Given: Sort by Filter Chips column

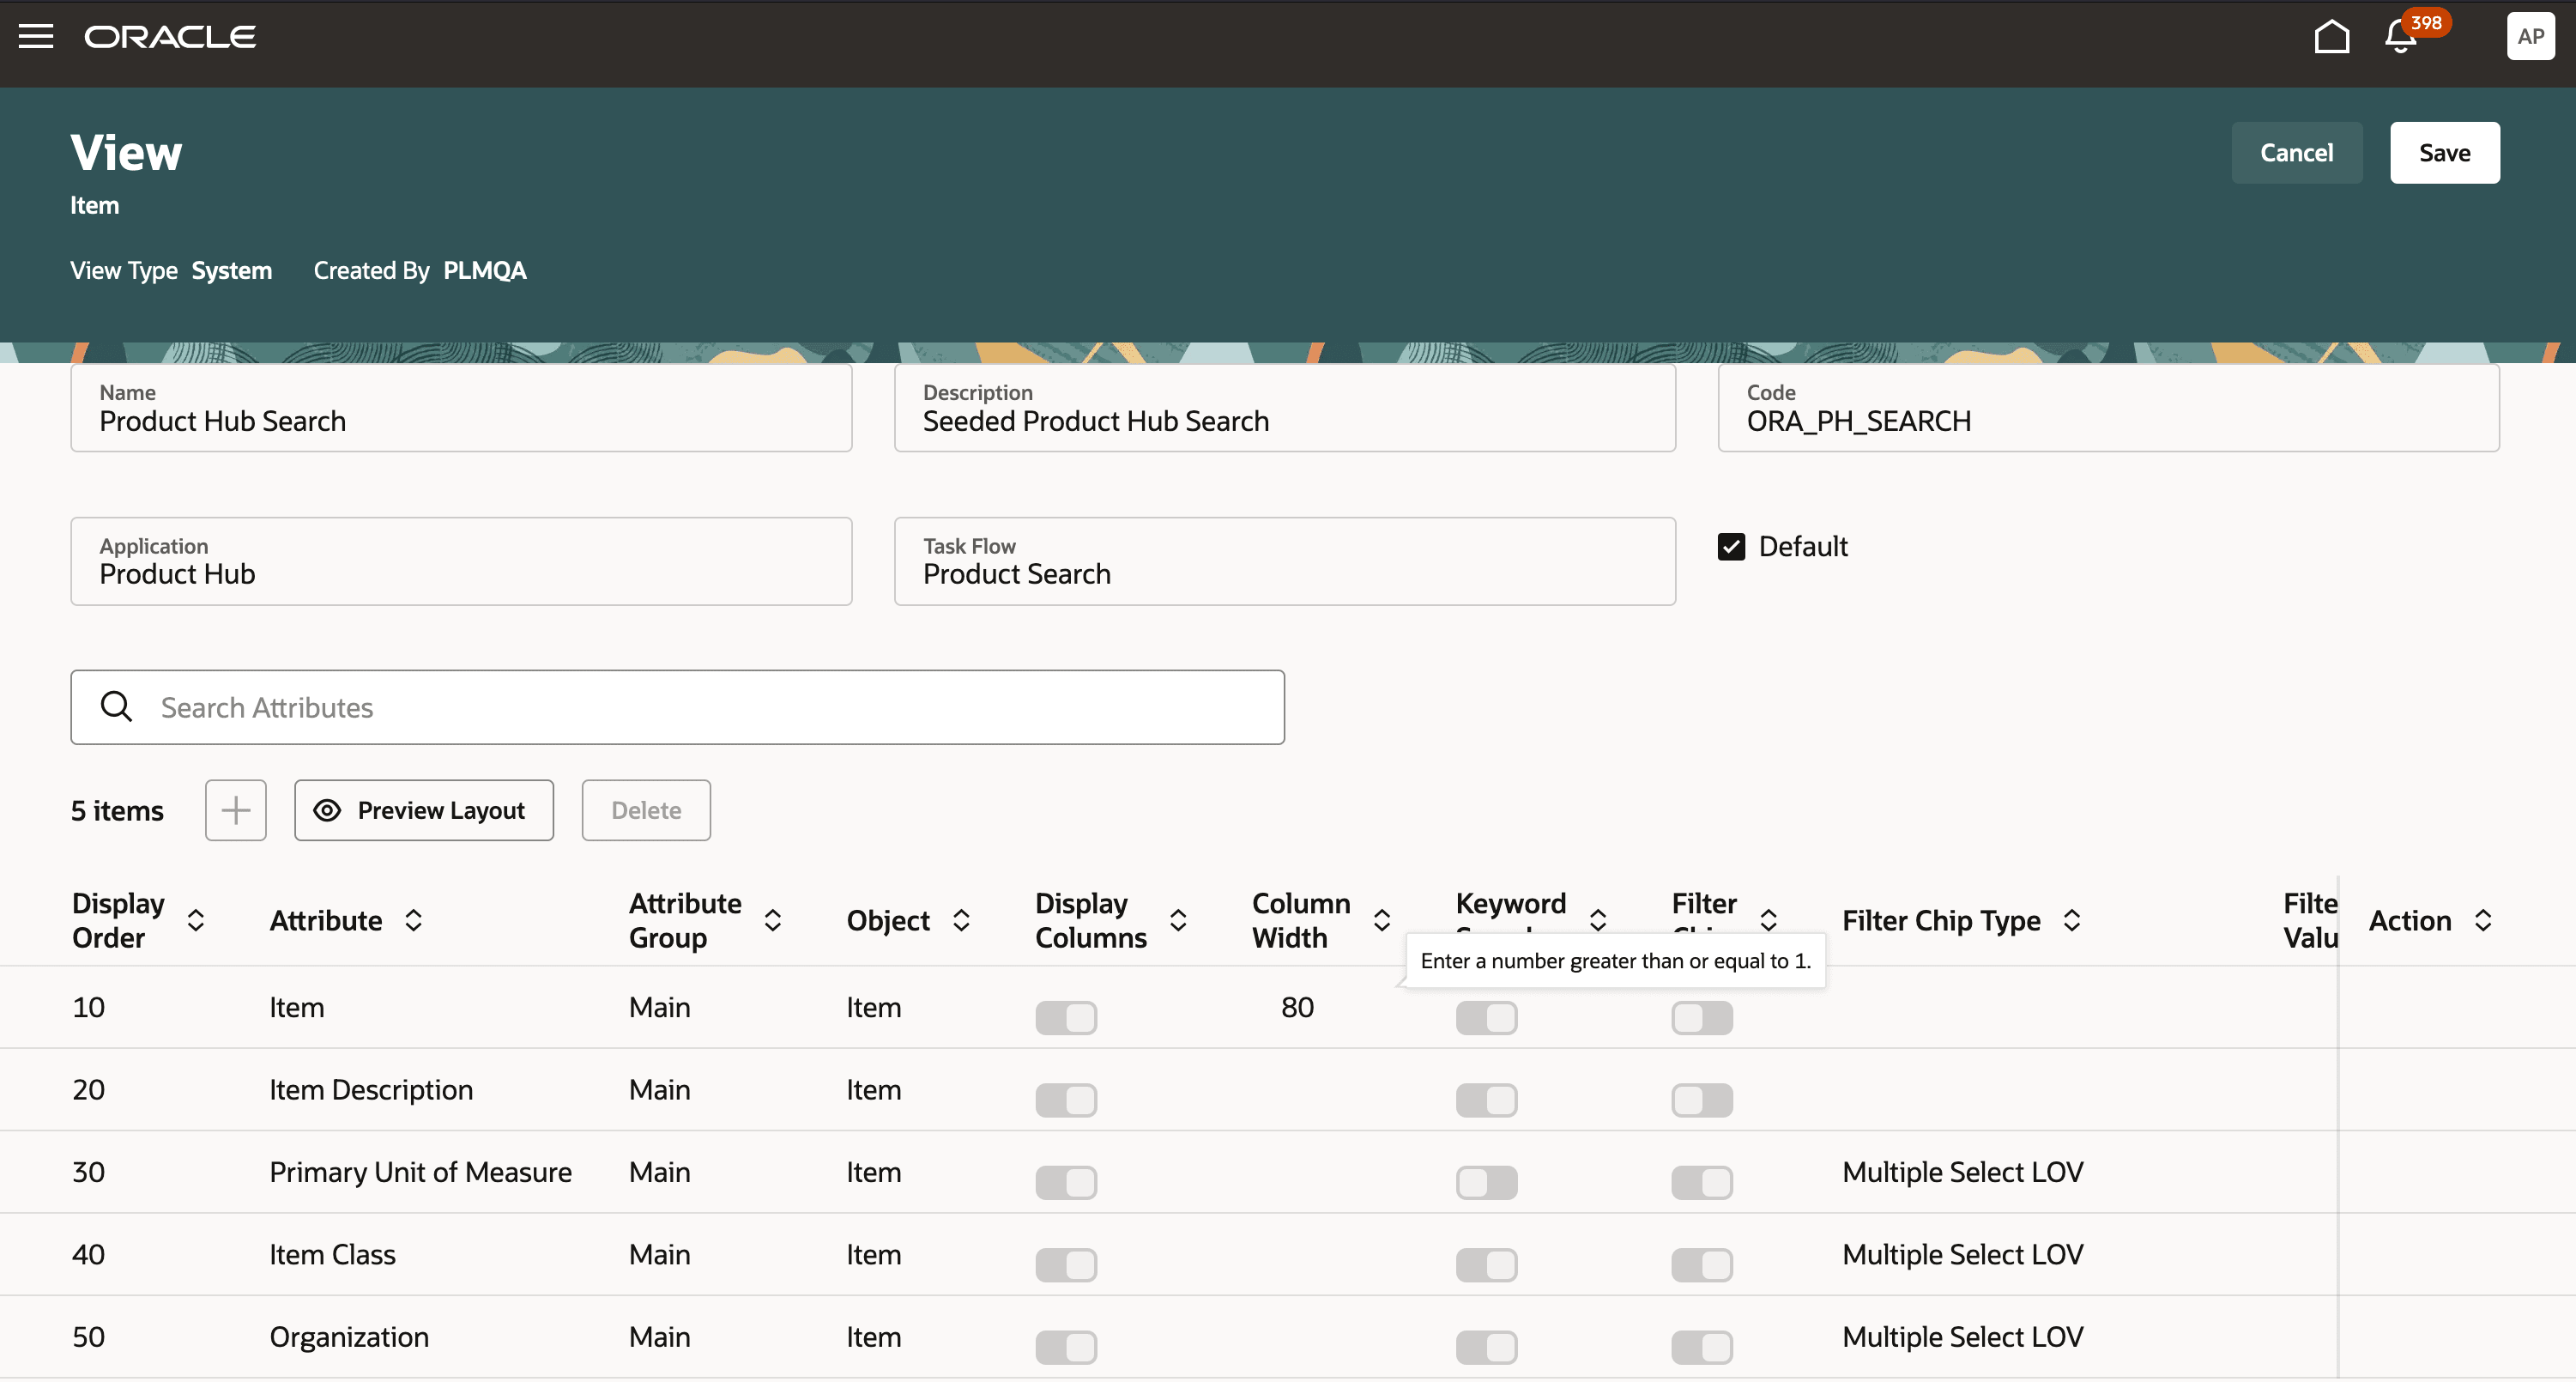Looking at the screenshot, I should tap(1768, 920).
